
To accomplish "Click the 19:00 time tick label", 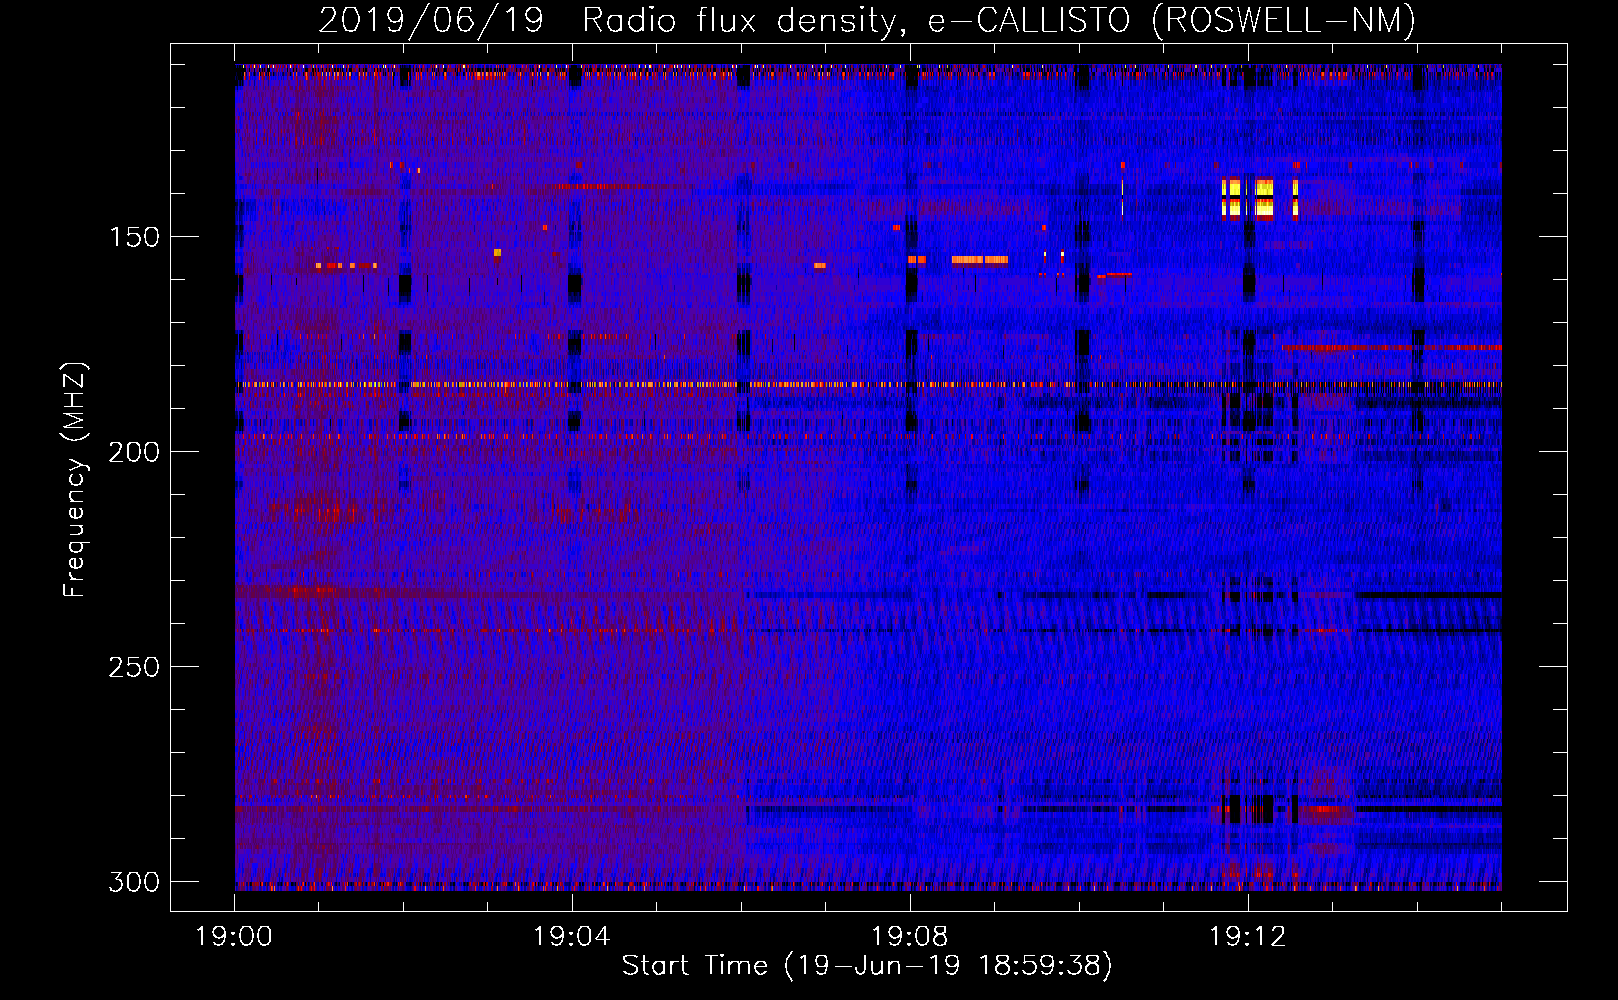I will 233,936.
